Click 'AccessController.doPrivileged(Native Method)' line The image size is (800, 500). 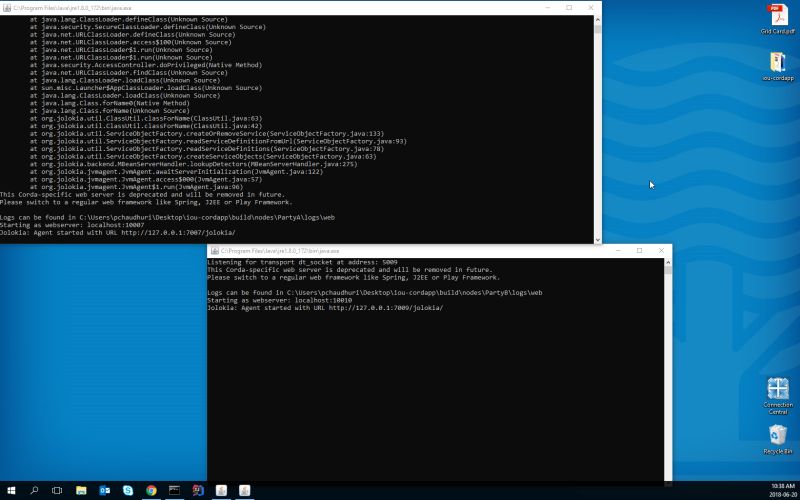pos(146,65)
